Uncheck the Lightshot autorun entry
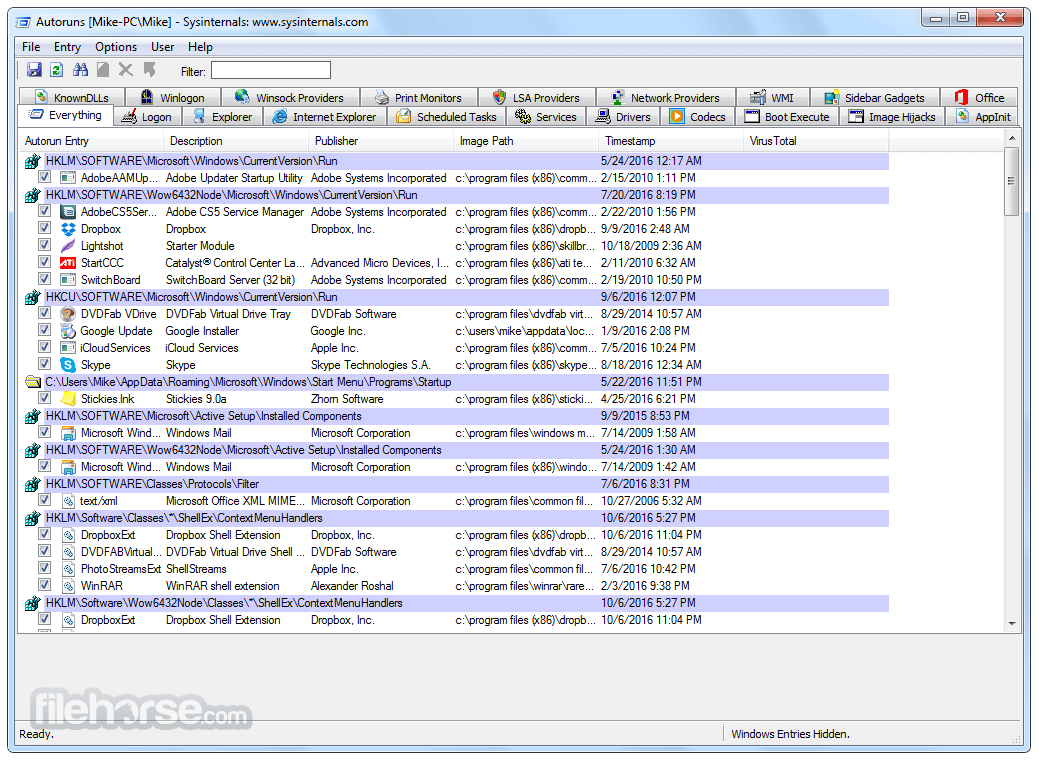 click(x=44, y=246)
